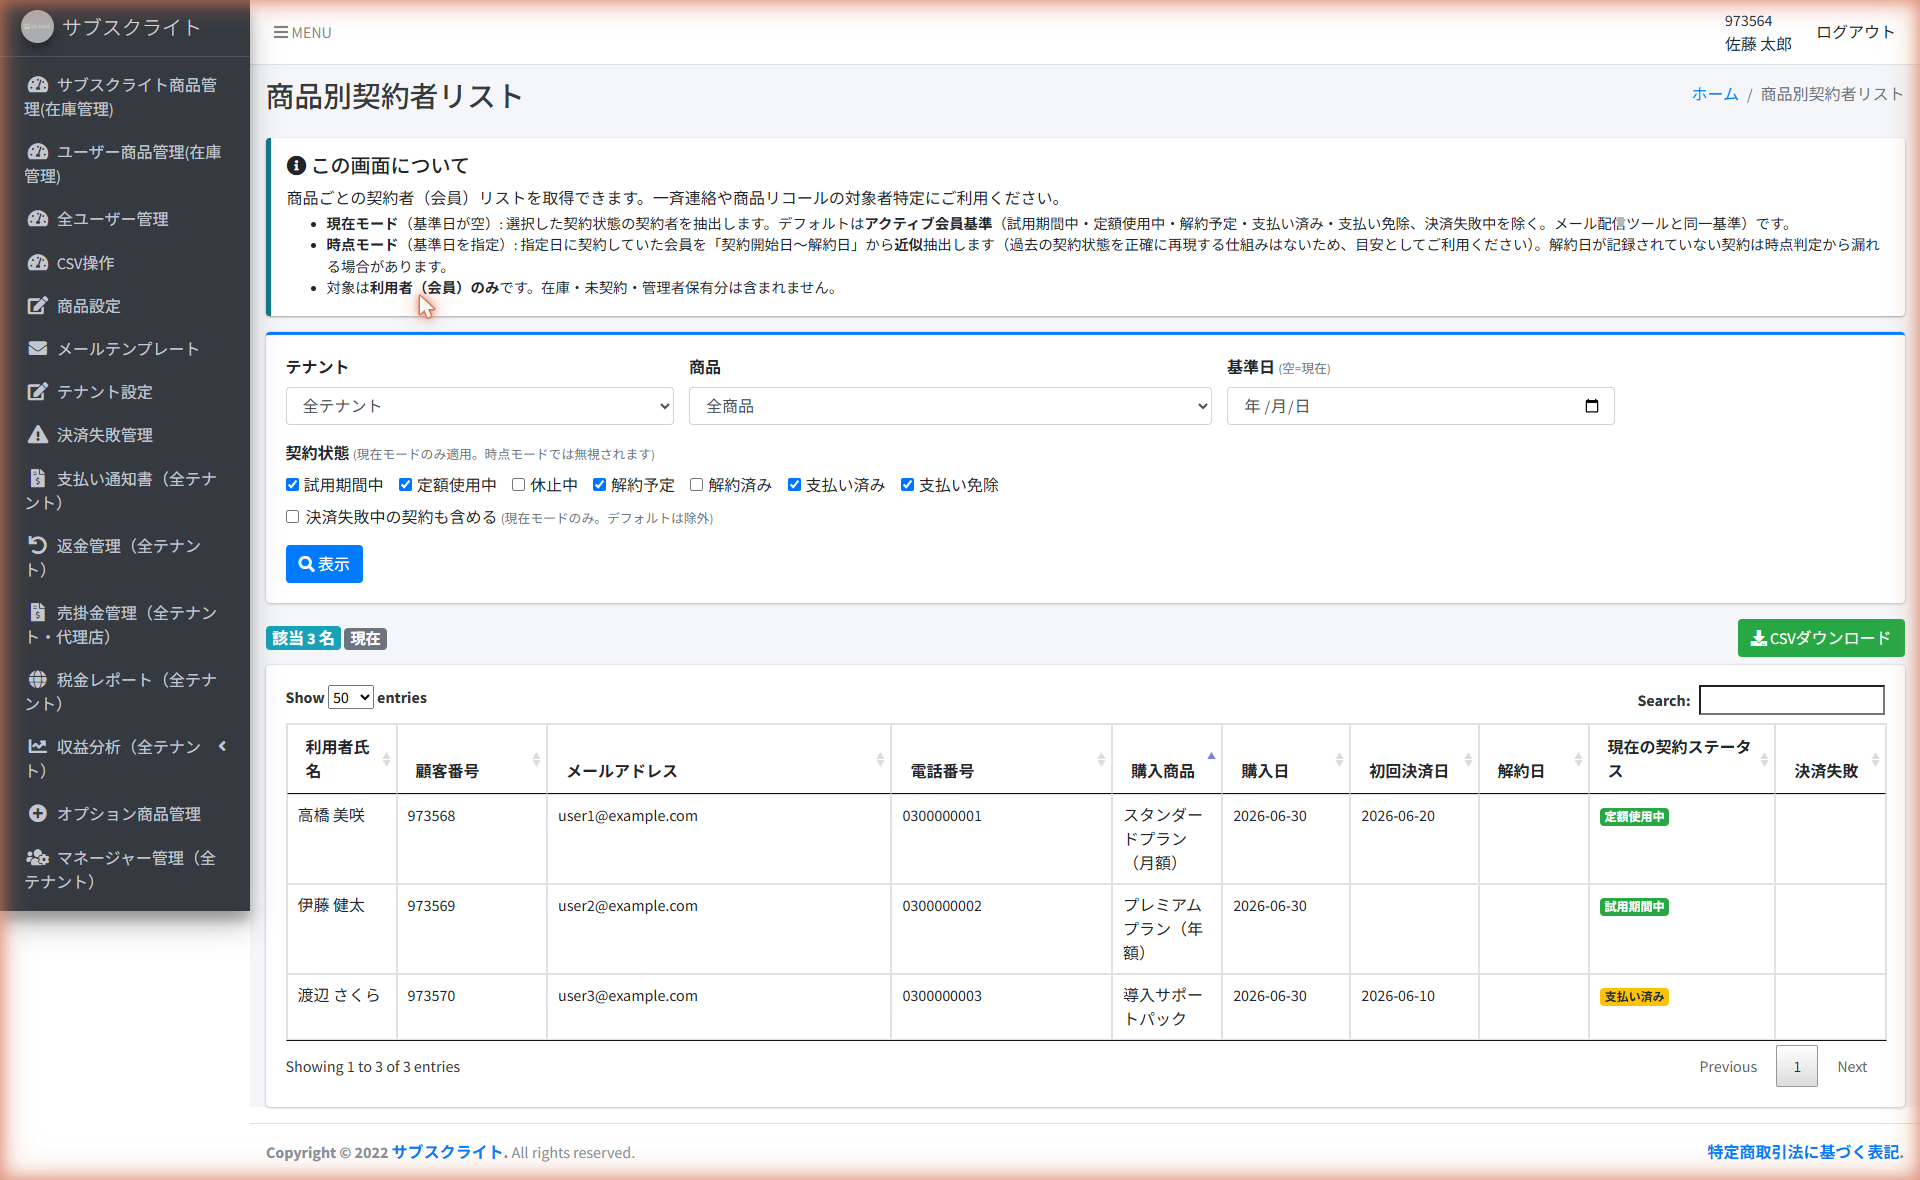This screenshot has height=1180, width=1920.
Task: Open オプション商品管理 menu item
Action: [125, 814]
